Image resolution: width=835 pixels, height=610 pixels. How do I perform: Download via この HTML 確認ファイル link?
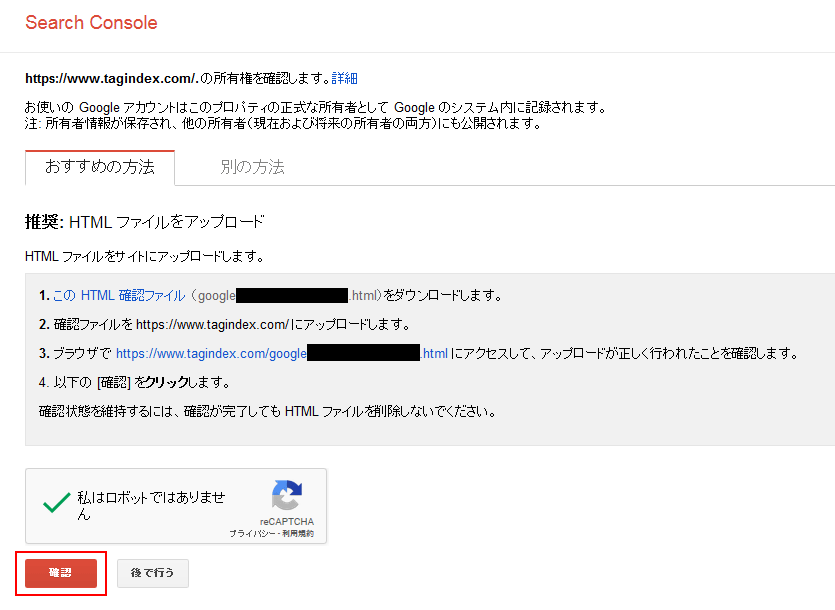tap(119, 296)
